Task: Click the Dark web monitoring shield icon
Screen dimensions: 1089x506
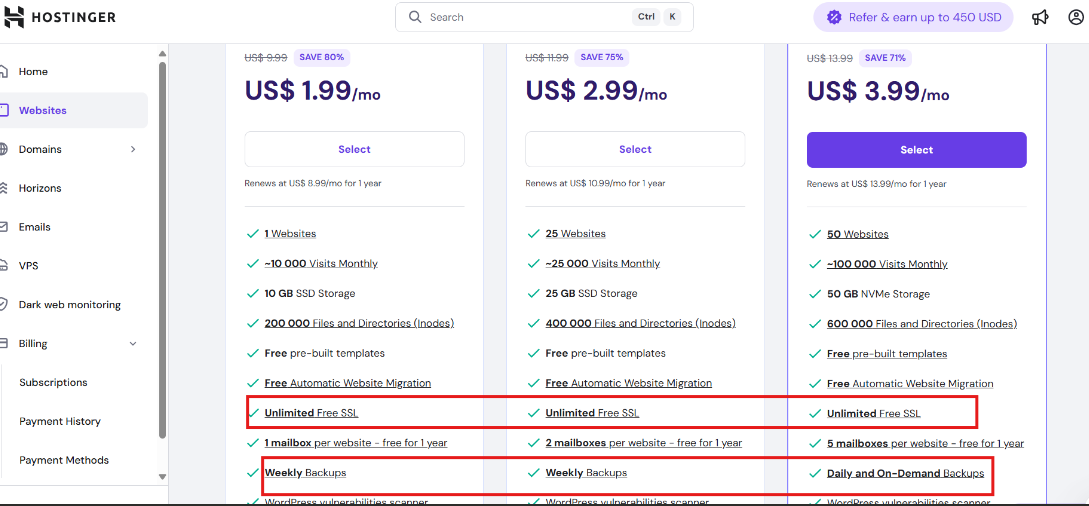Action: 3,305
